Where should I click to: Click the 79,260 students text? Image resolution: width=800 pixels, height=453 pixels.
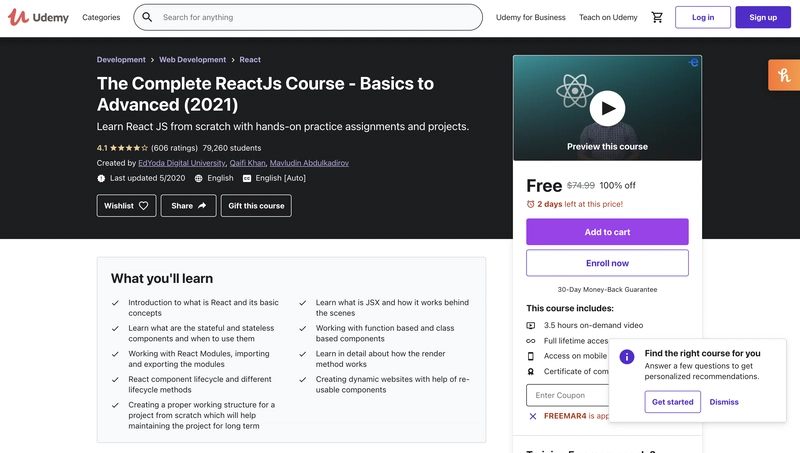(x=232, y=148)
